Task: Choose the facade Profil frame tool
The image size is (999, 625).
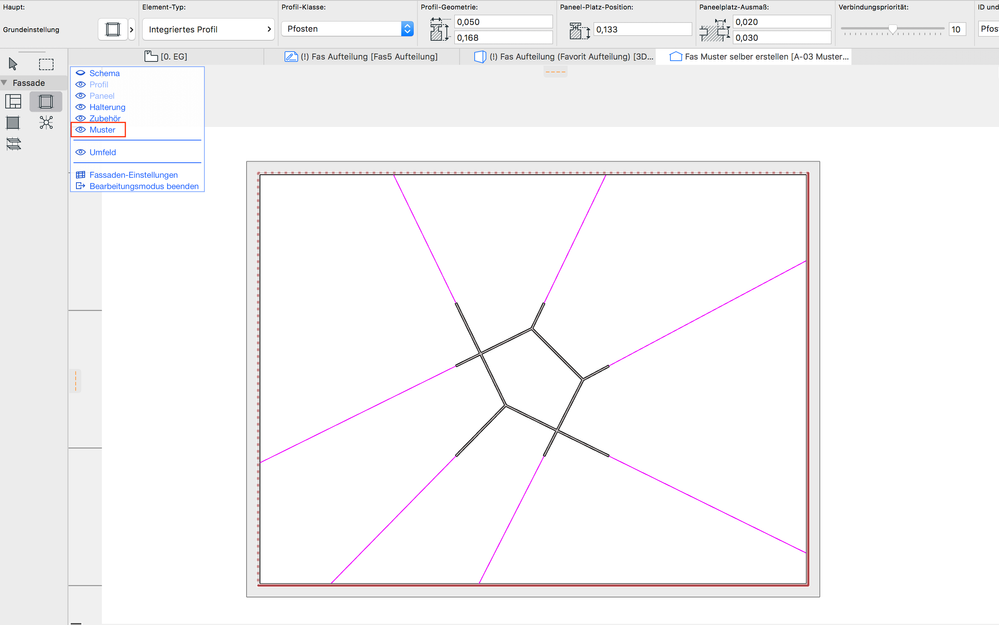Action: (46, 102)
